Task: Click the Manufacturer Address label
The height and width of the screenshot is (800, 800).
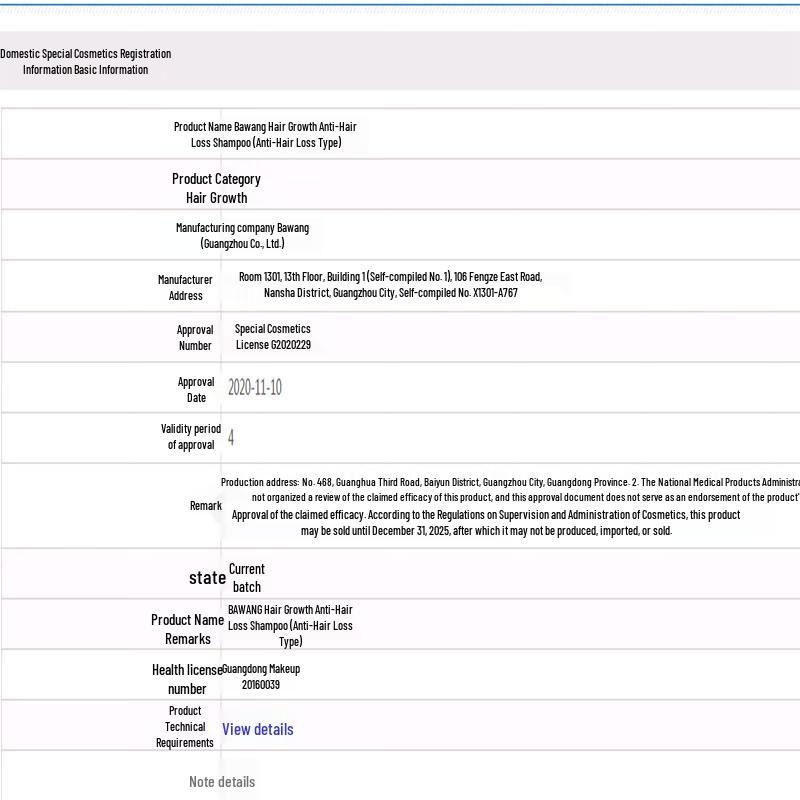Action: 185,287
